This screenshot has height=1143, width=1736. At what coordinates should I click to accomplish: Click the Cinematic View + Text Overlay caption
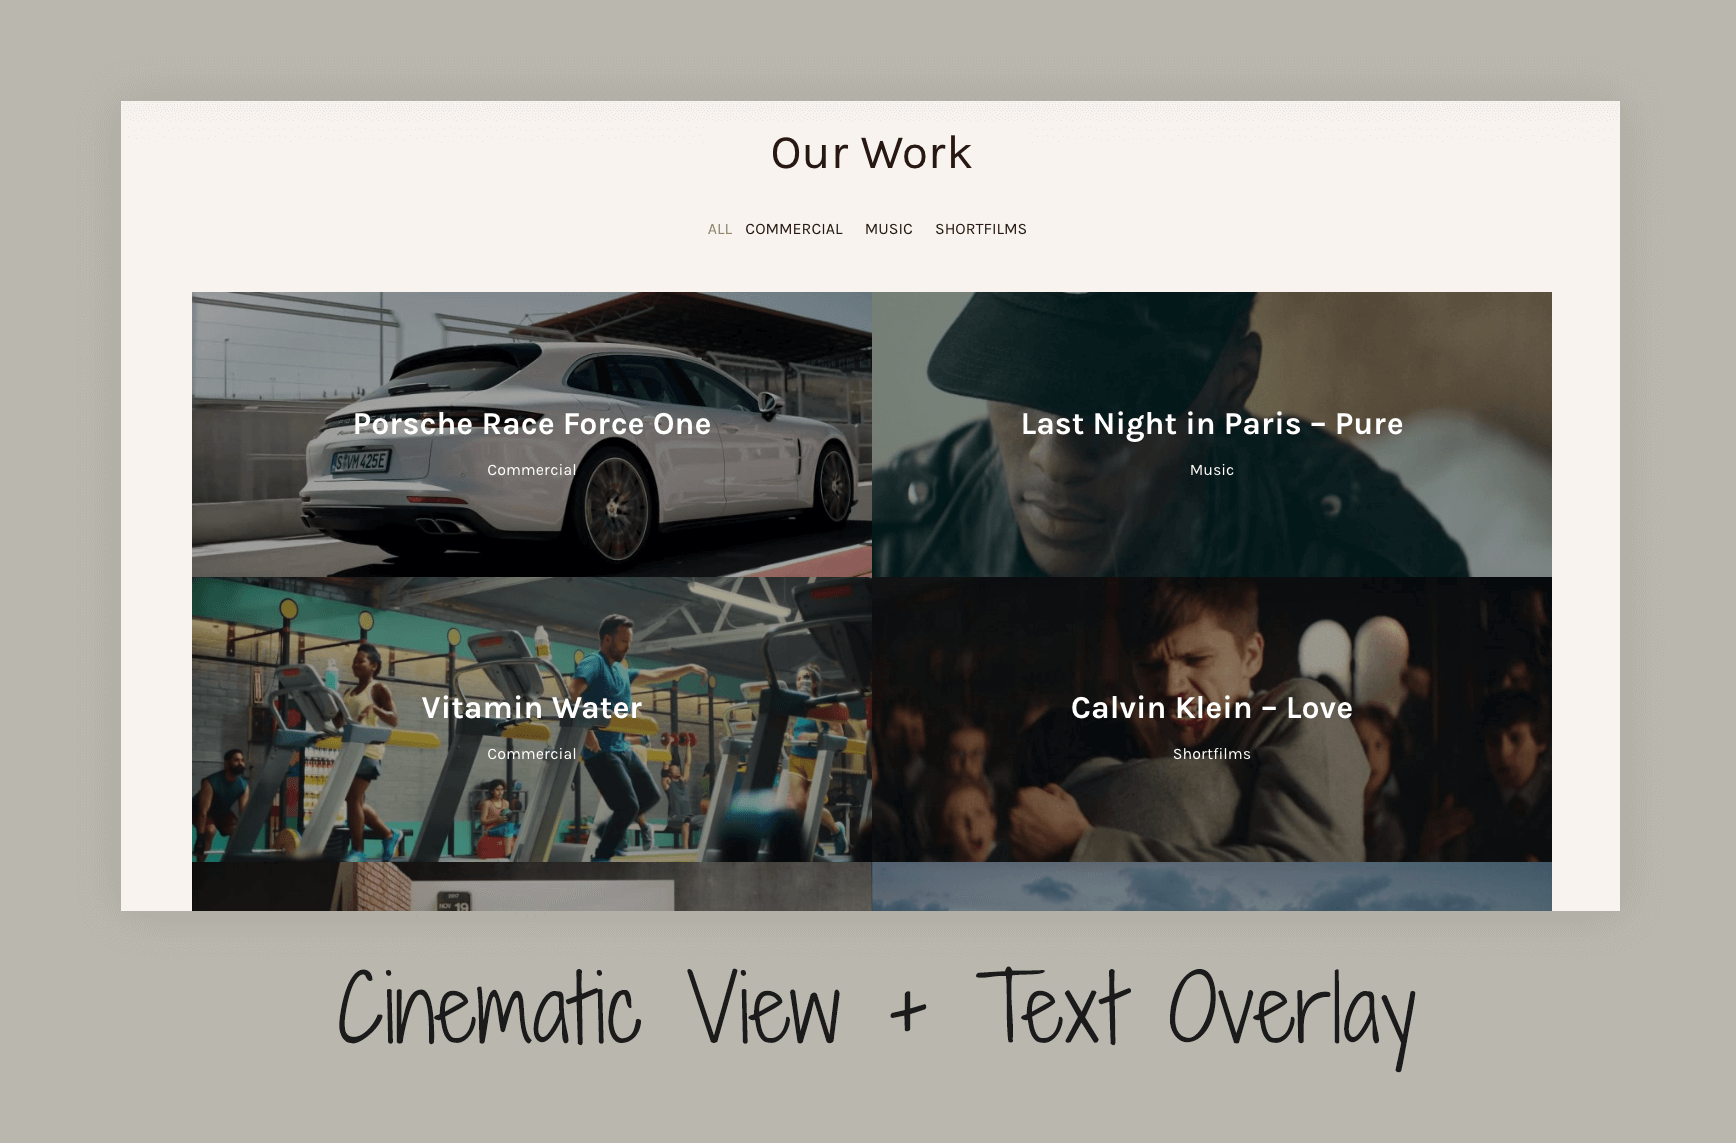(875, 1010)
